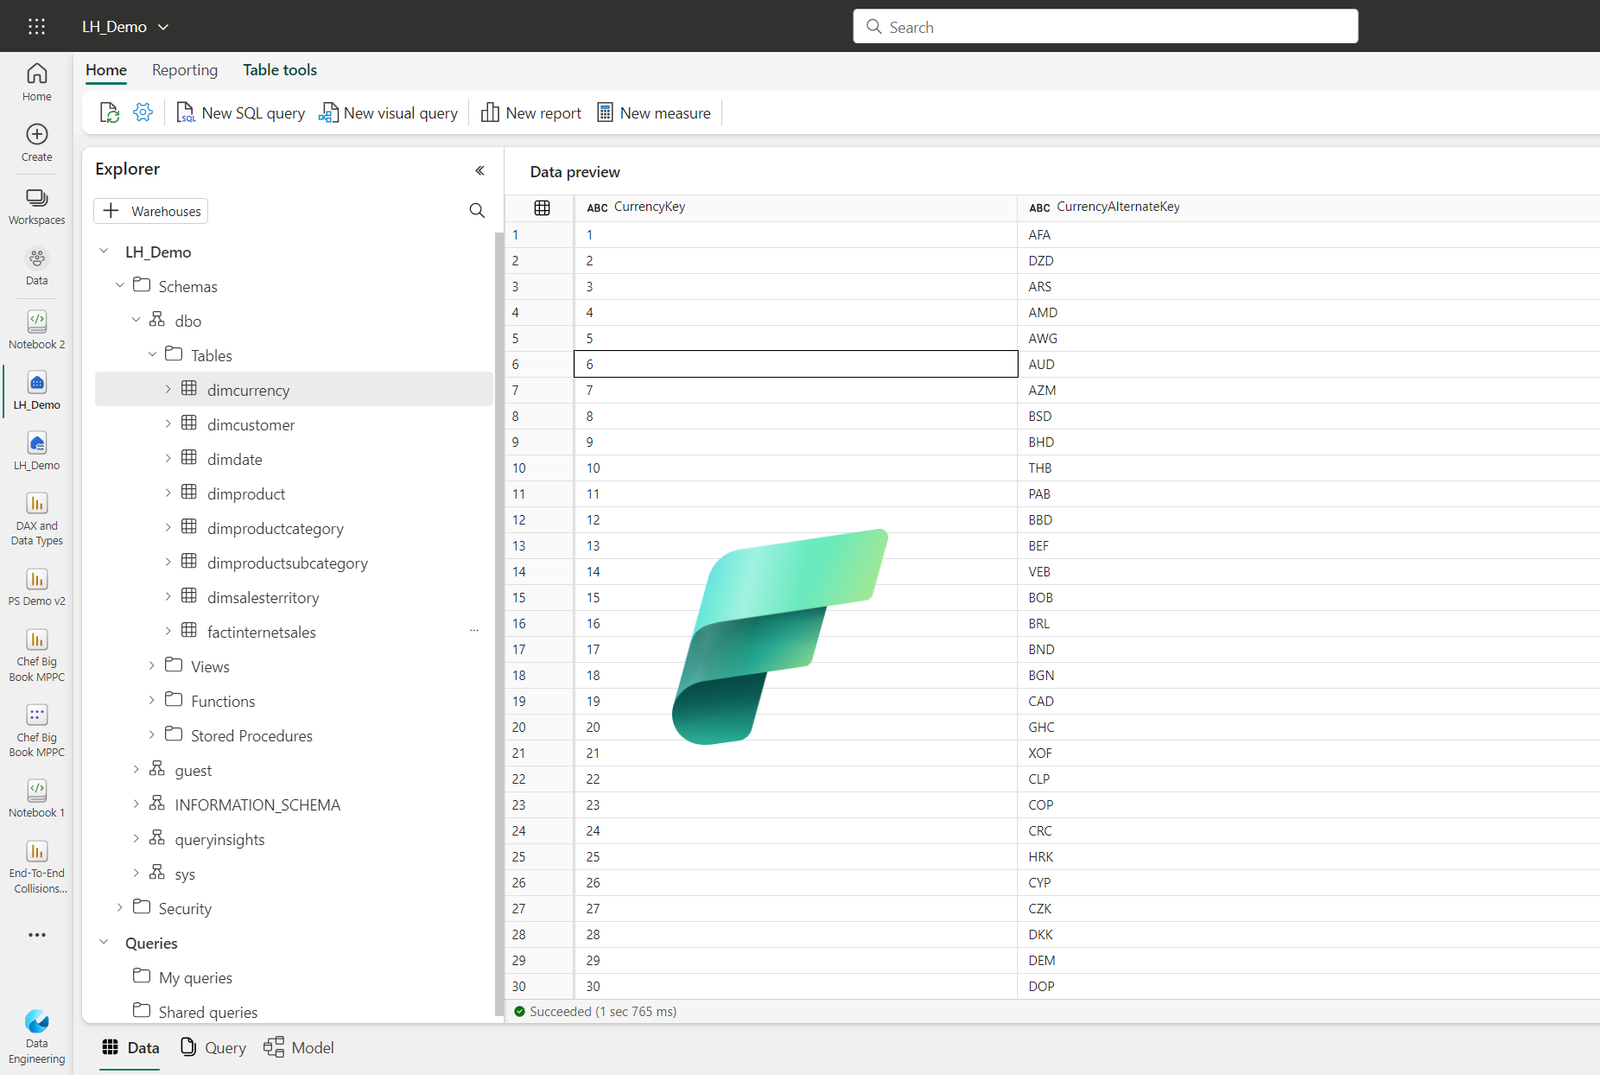Expand the dimcustomer table
1600x1075 pixels.
(x=169, y=424)
